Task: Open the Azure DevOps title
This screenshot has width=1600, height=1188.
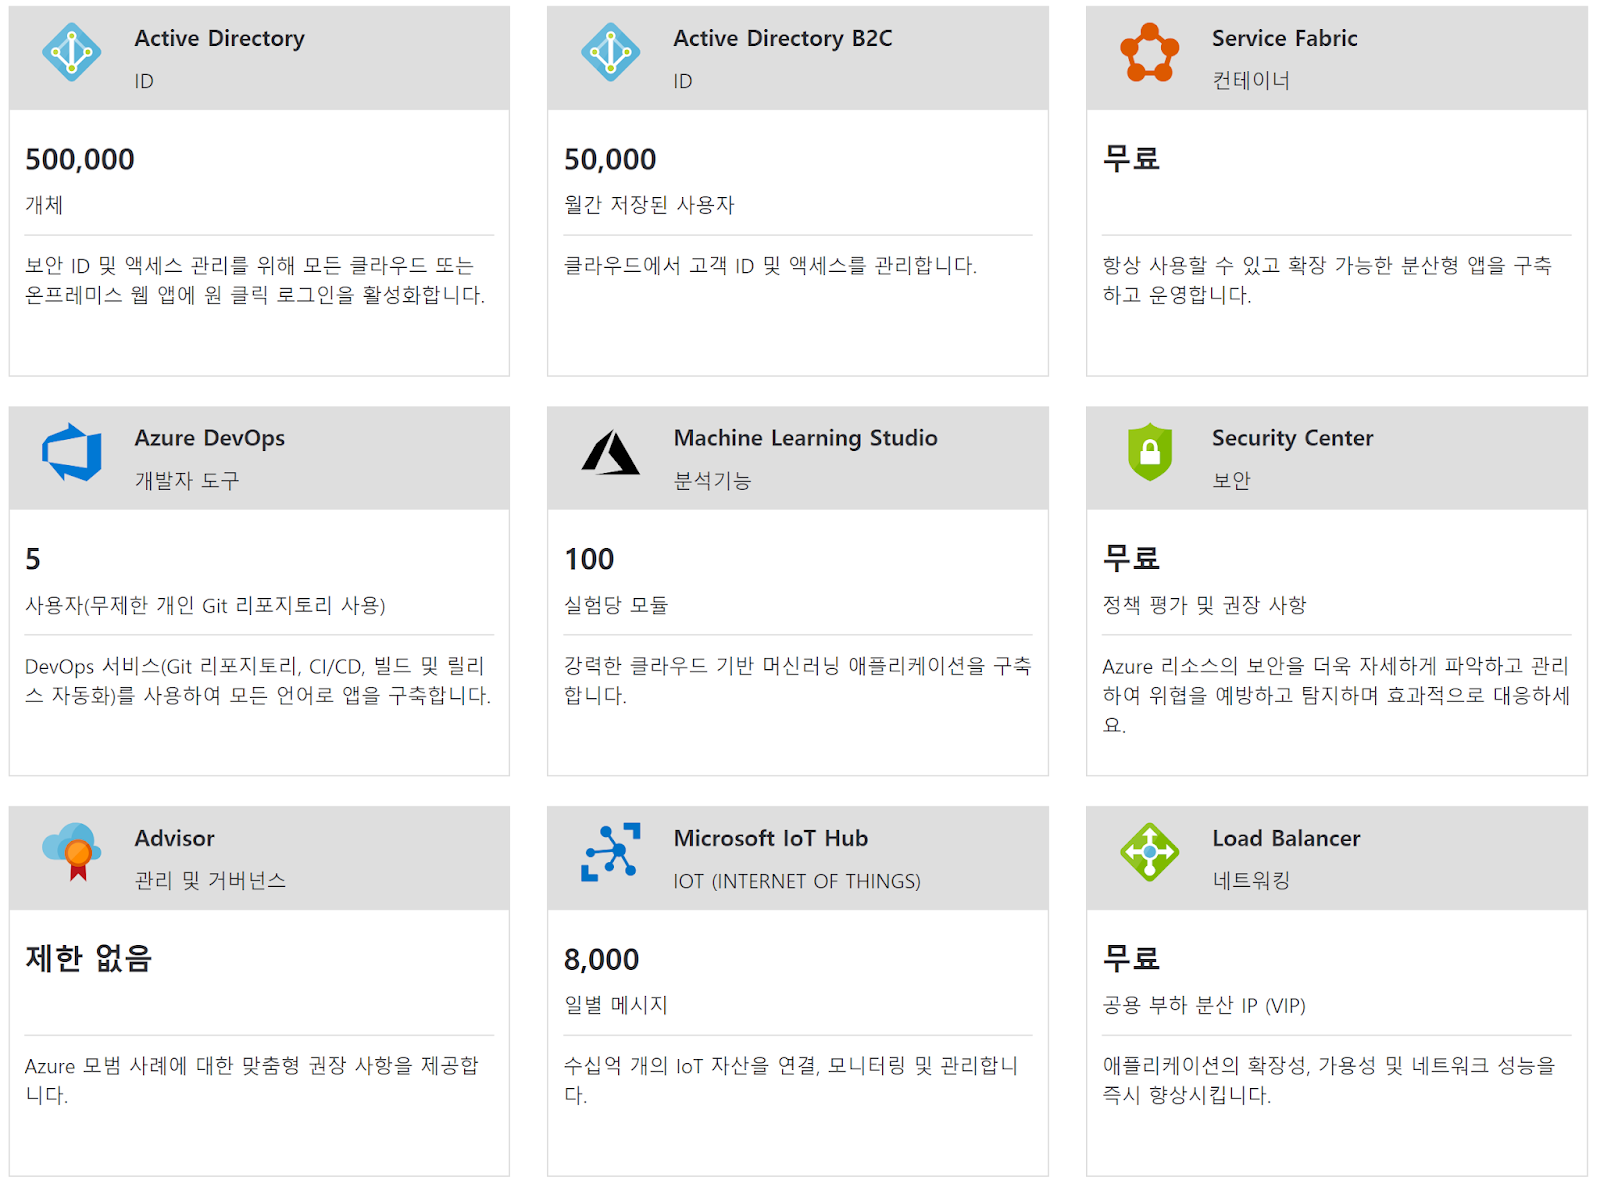Action: click(210, 438)
